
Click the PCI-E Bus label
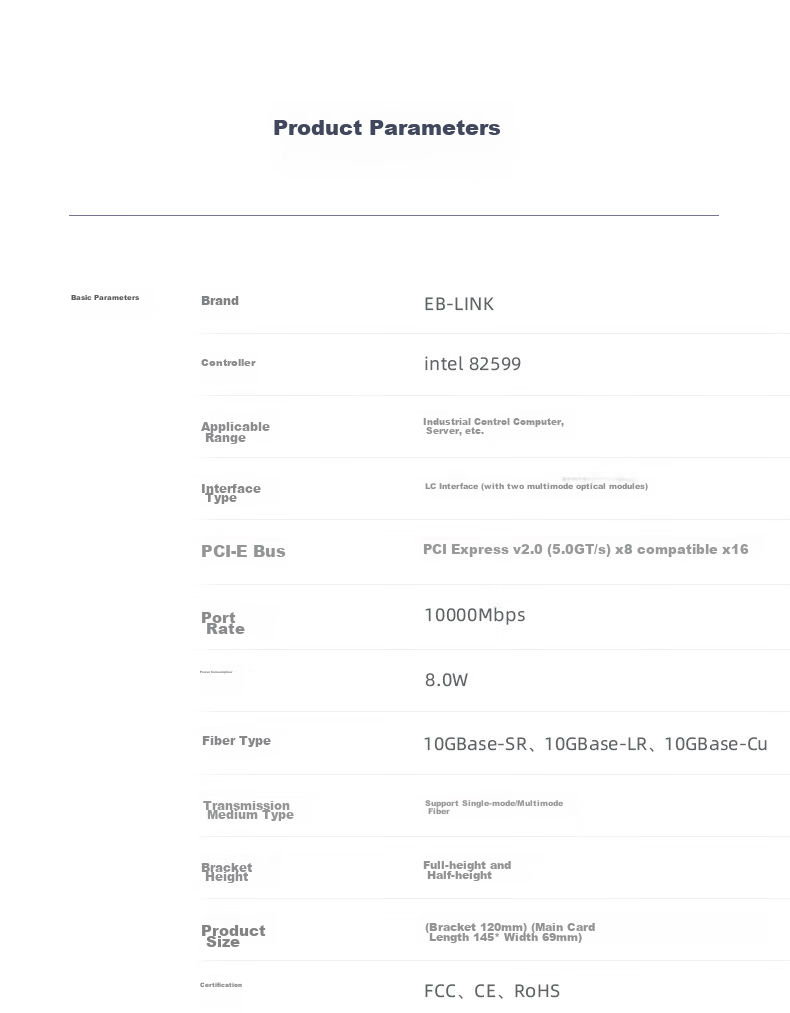pos(243,551)
